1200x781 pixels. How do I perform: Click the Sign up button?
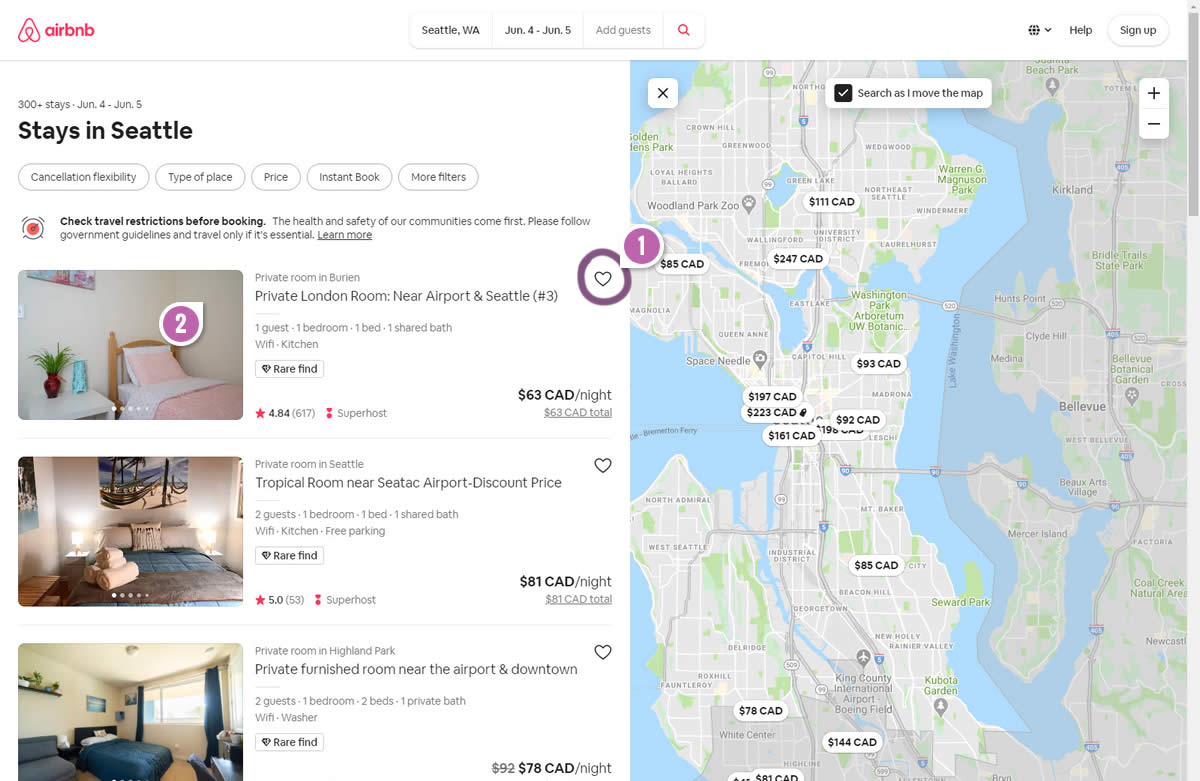(1138, 30)
